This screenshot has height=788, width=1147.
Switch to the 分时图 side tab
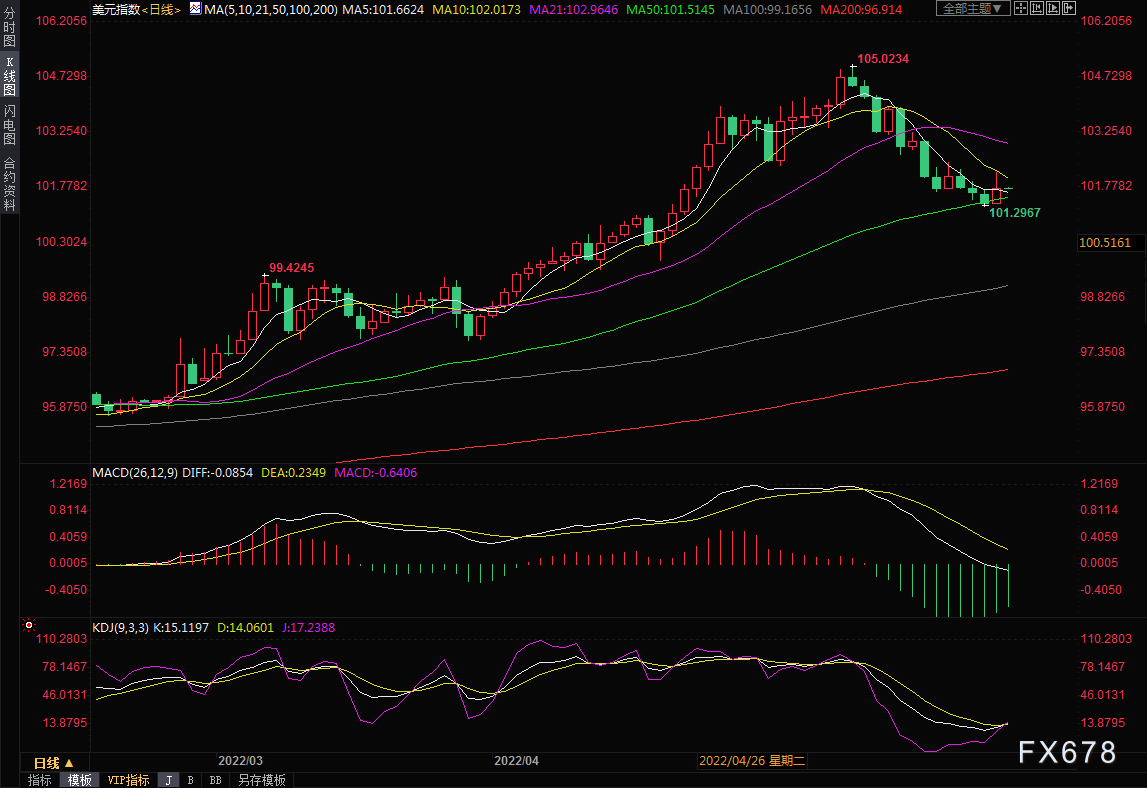point(10,26)
